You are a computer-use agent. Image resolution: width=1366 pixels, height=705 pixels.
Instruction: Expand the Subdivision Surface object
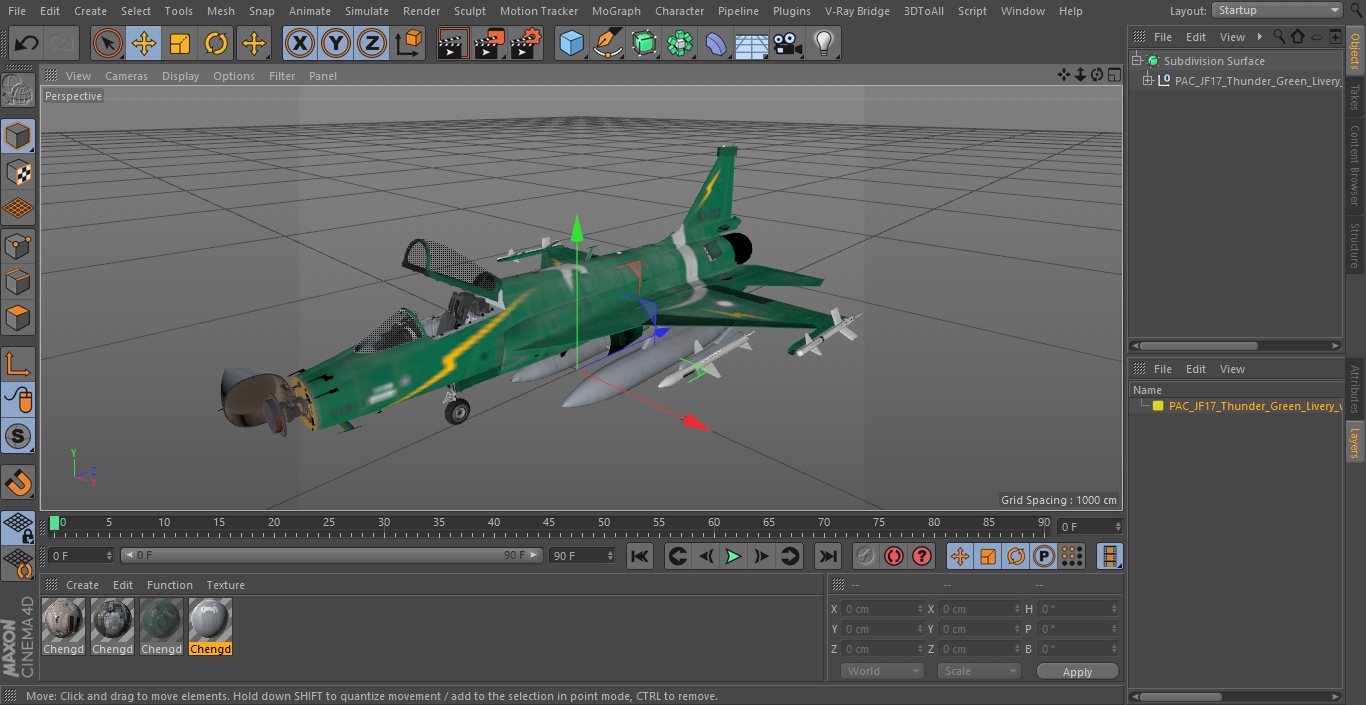point(1137,61)
